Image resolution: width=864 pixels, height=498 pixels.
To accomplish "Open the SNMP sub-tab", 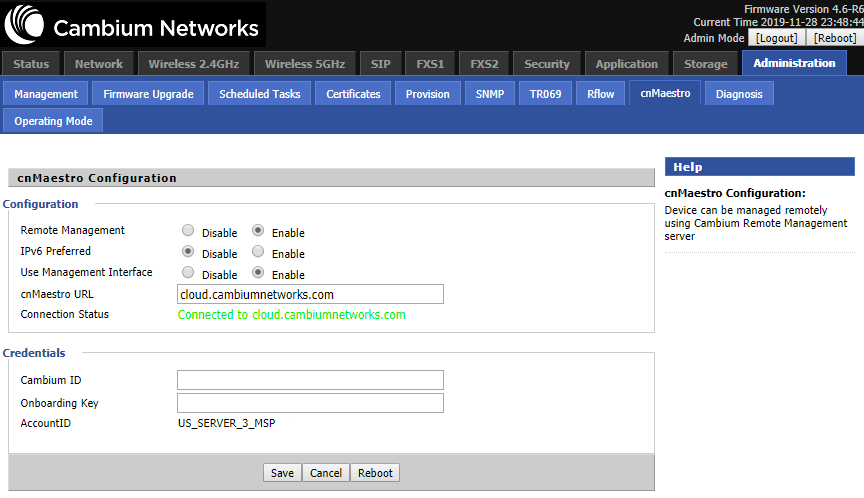I will click(x=490, y=94).
